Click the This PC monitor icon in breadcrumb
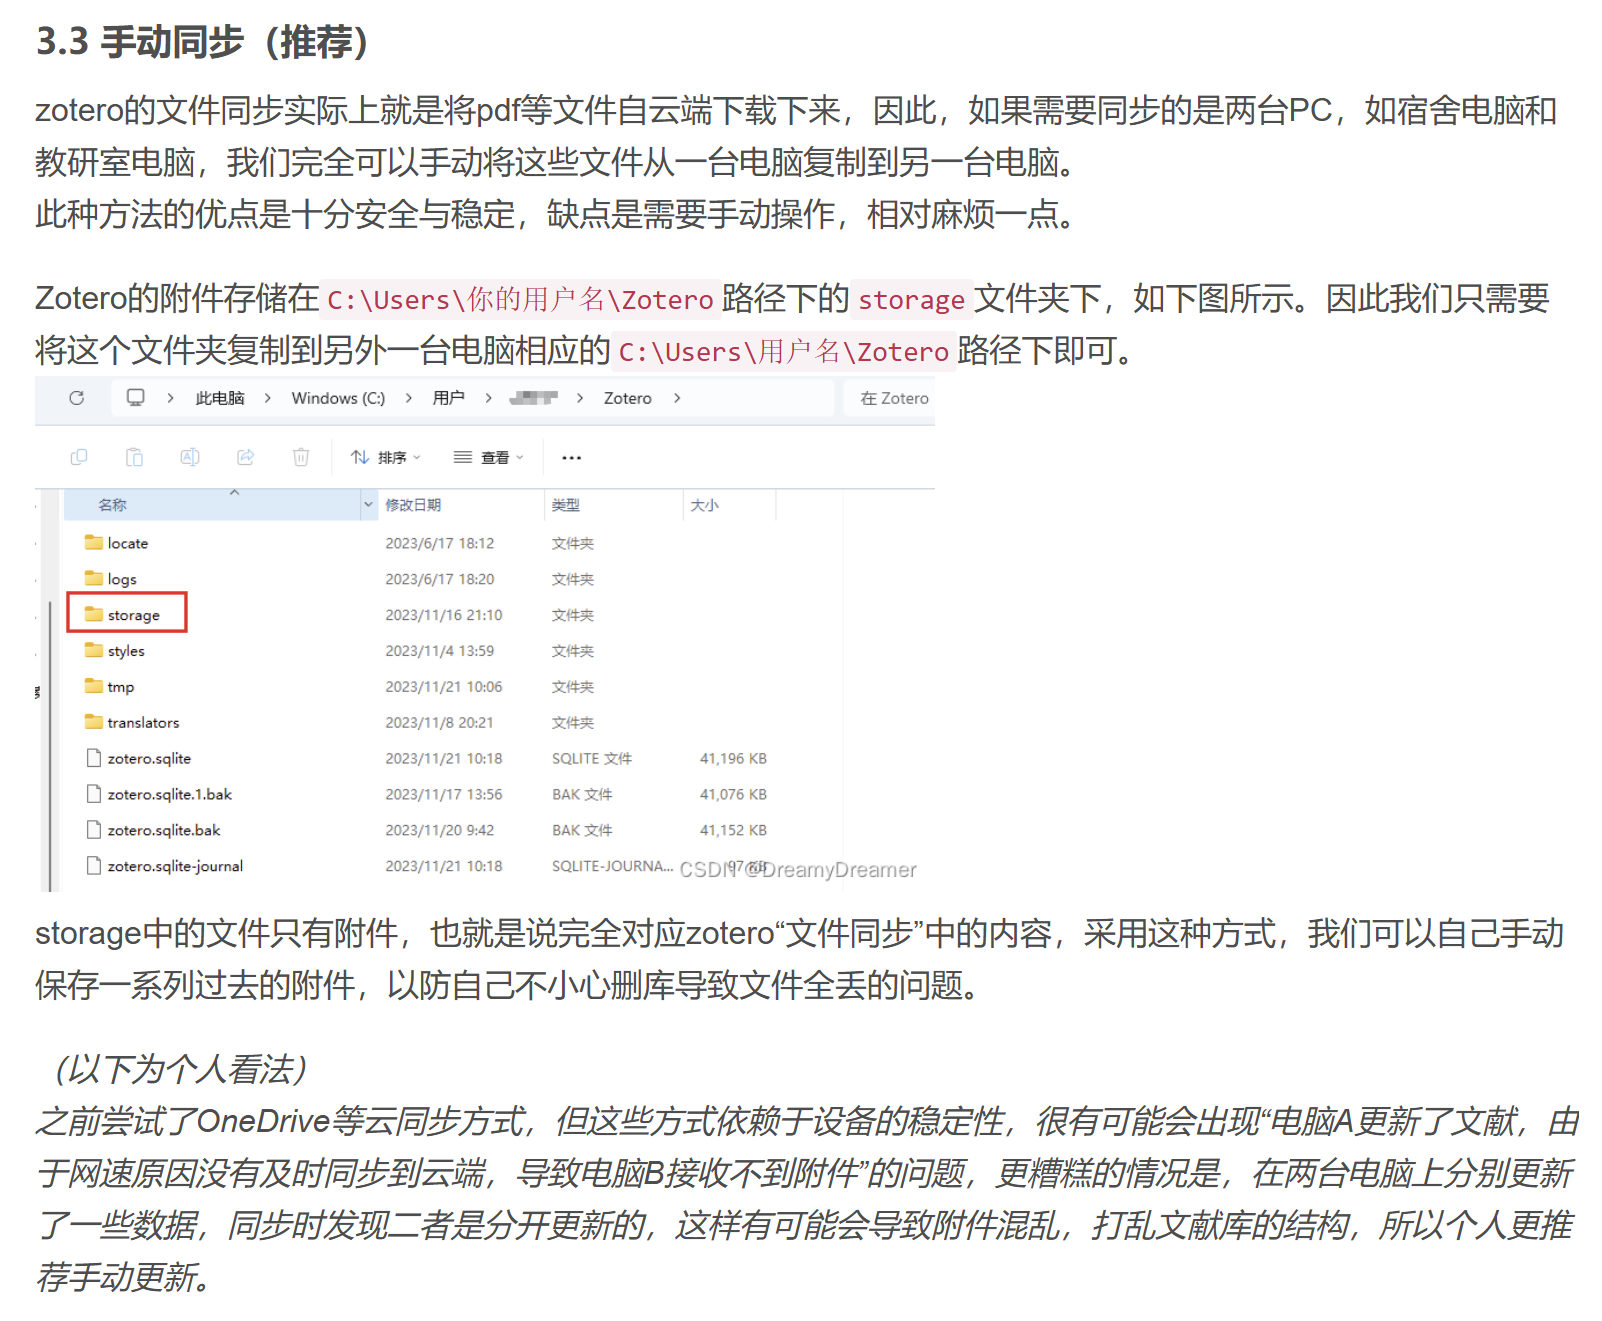 tap(136, 398)
